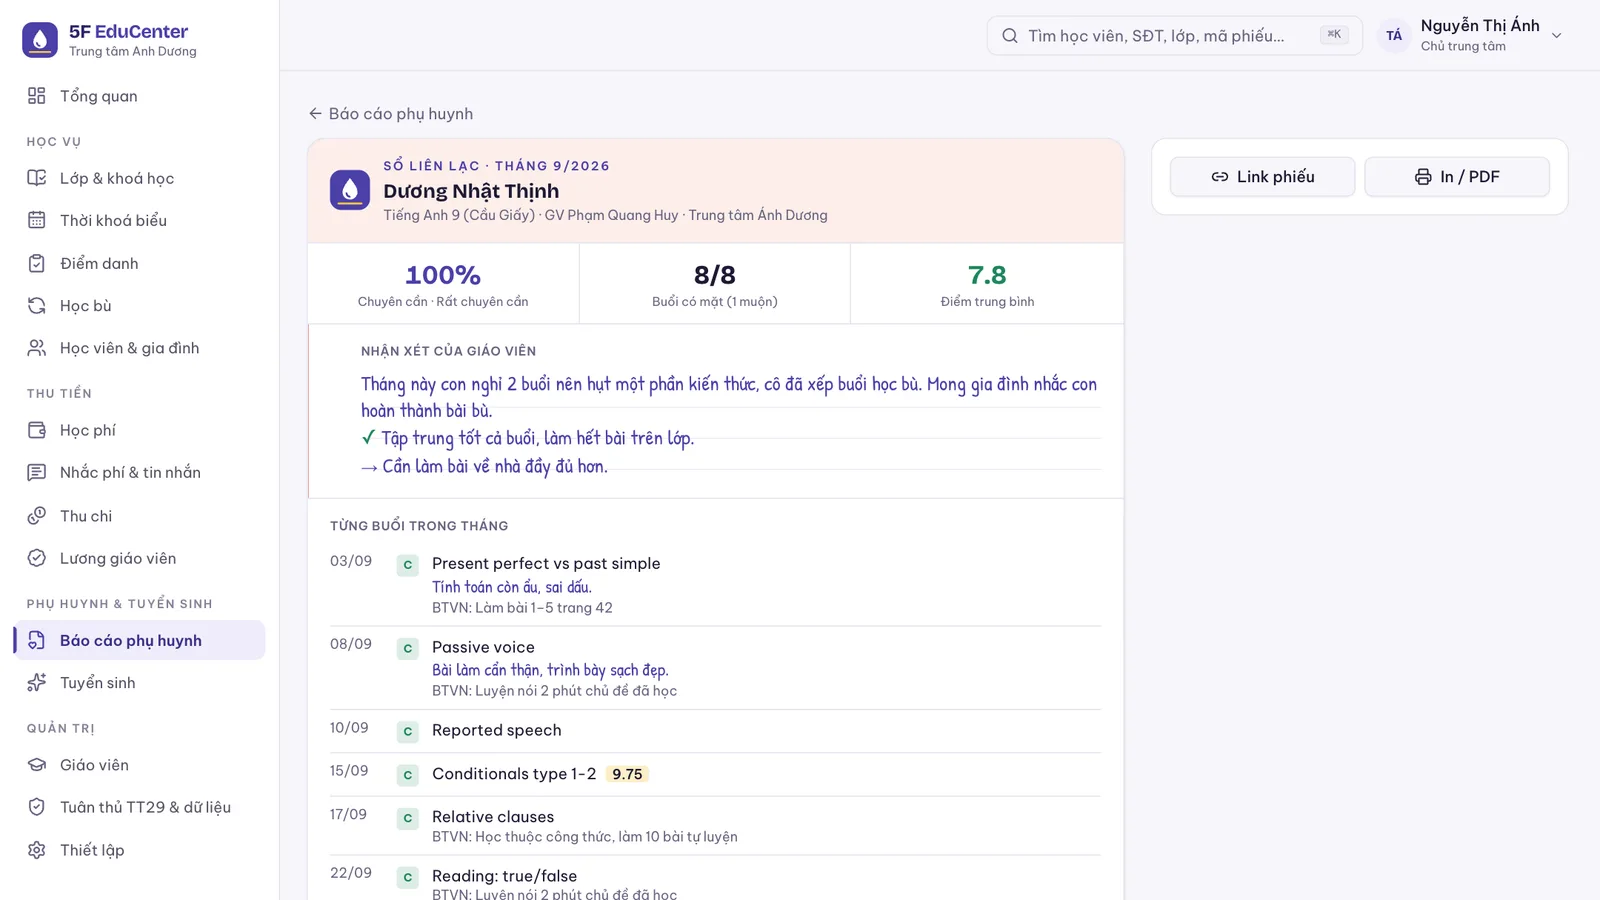Open Tổng quan dashboard icon

(37, 96)
